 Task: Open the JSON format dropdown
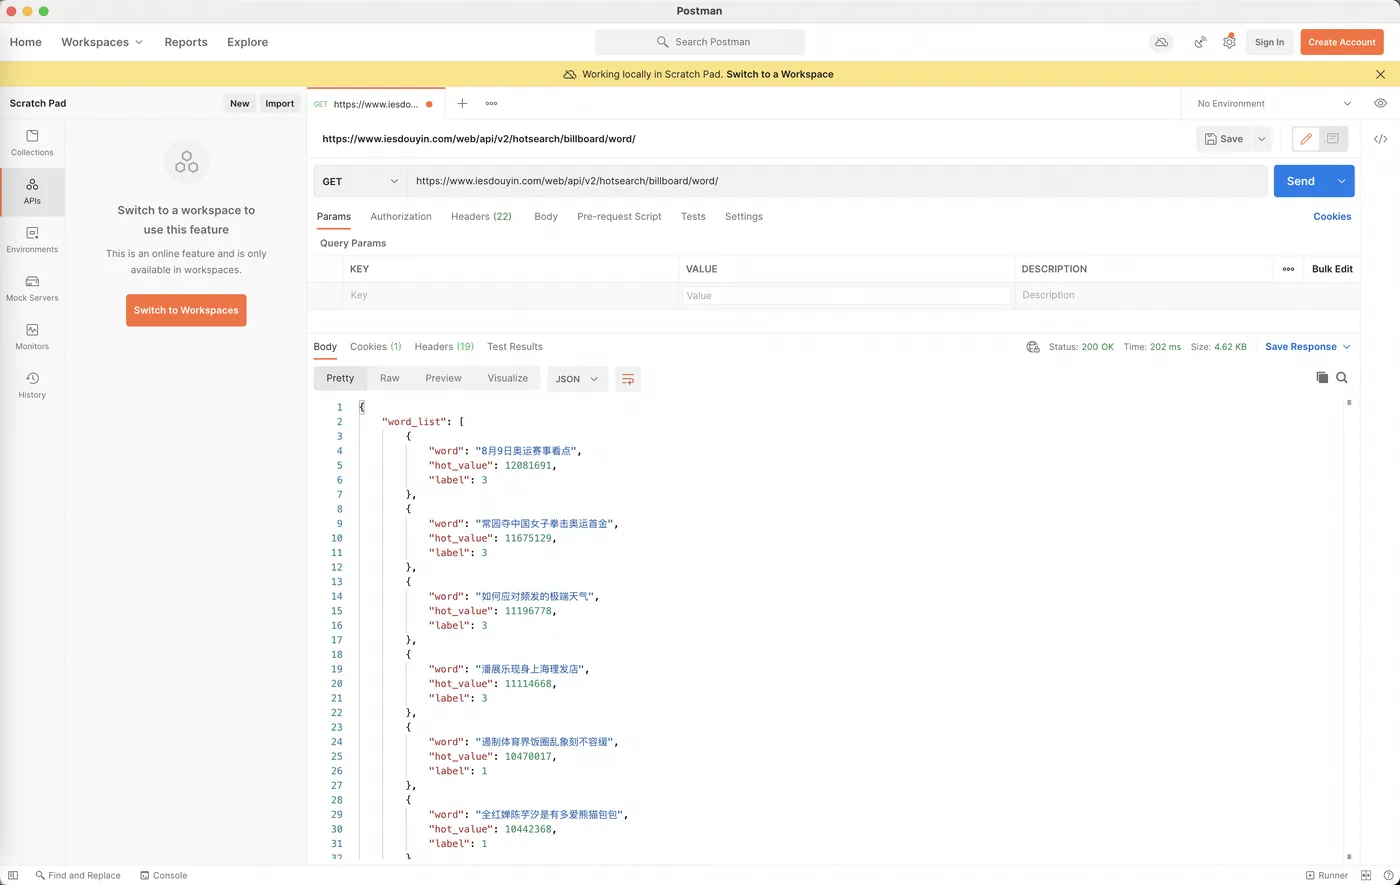pos(577,379)
